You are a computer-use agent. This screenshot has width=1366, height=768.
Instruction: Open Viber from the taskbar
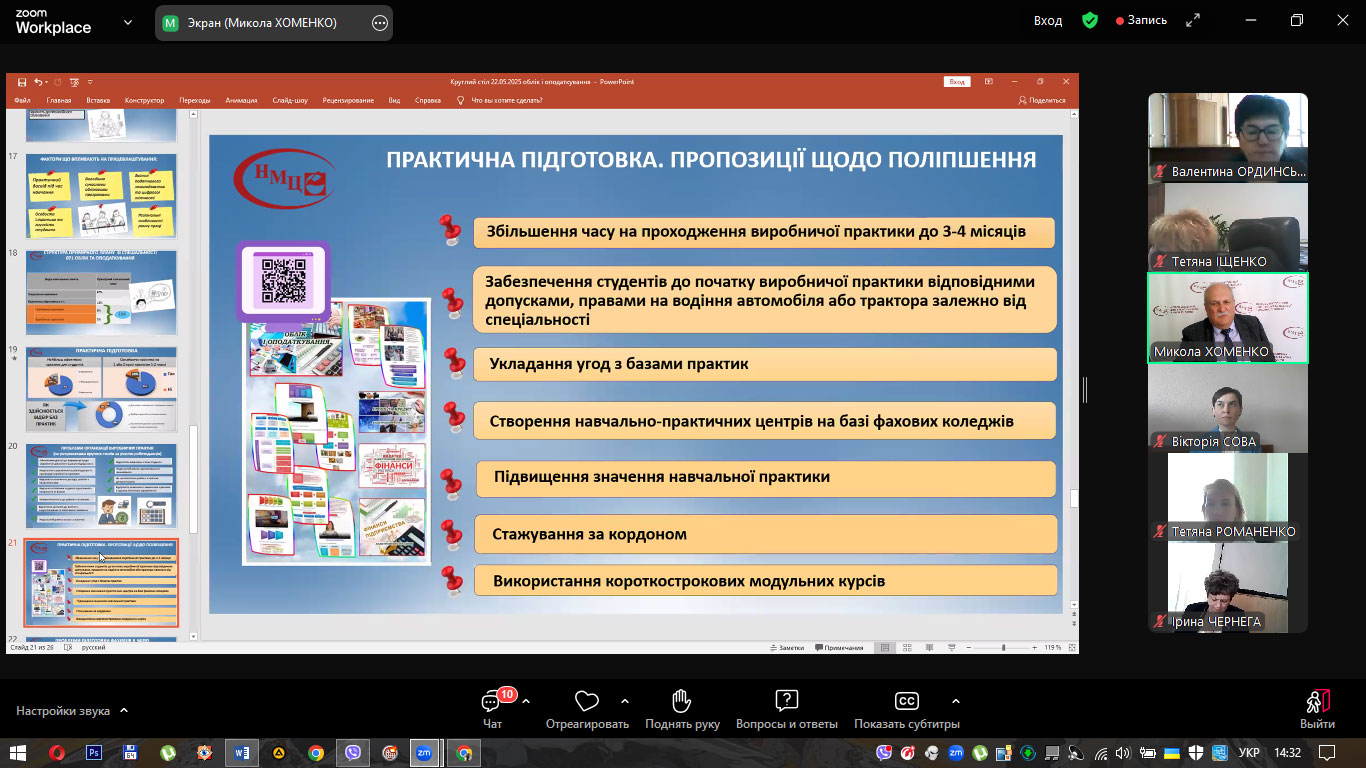click(x=352, y=753)
